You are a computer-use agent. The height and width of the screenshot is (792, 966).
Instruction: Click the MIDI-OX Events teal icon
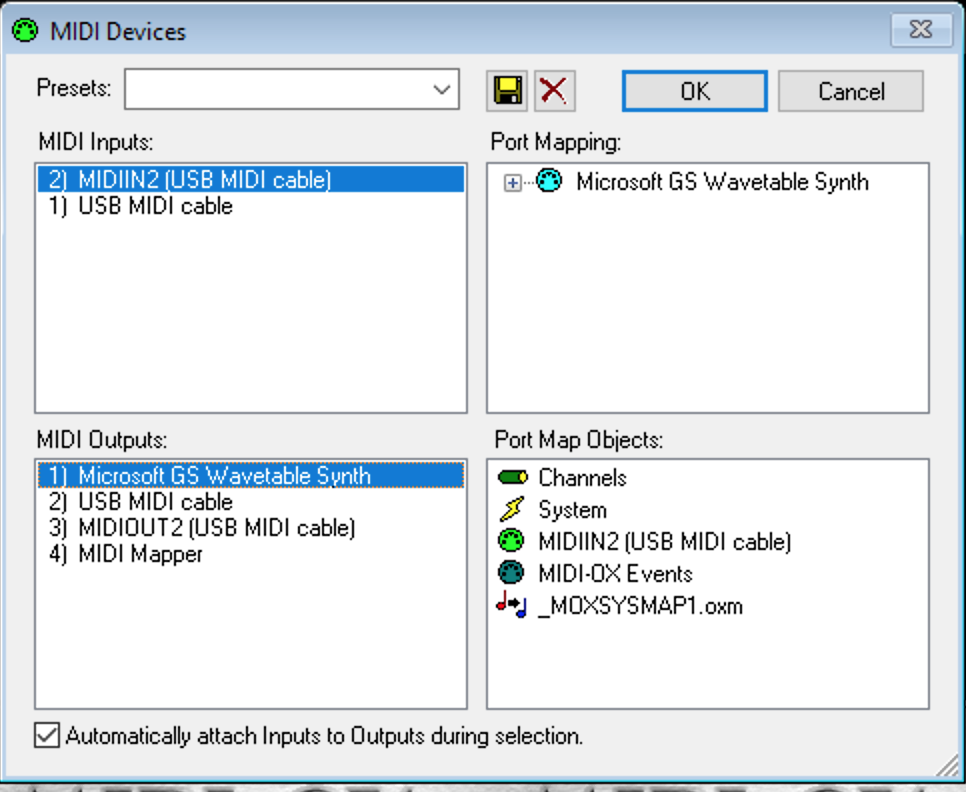pos(512,574)
